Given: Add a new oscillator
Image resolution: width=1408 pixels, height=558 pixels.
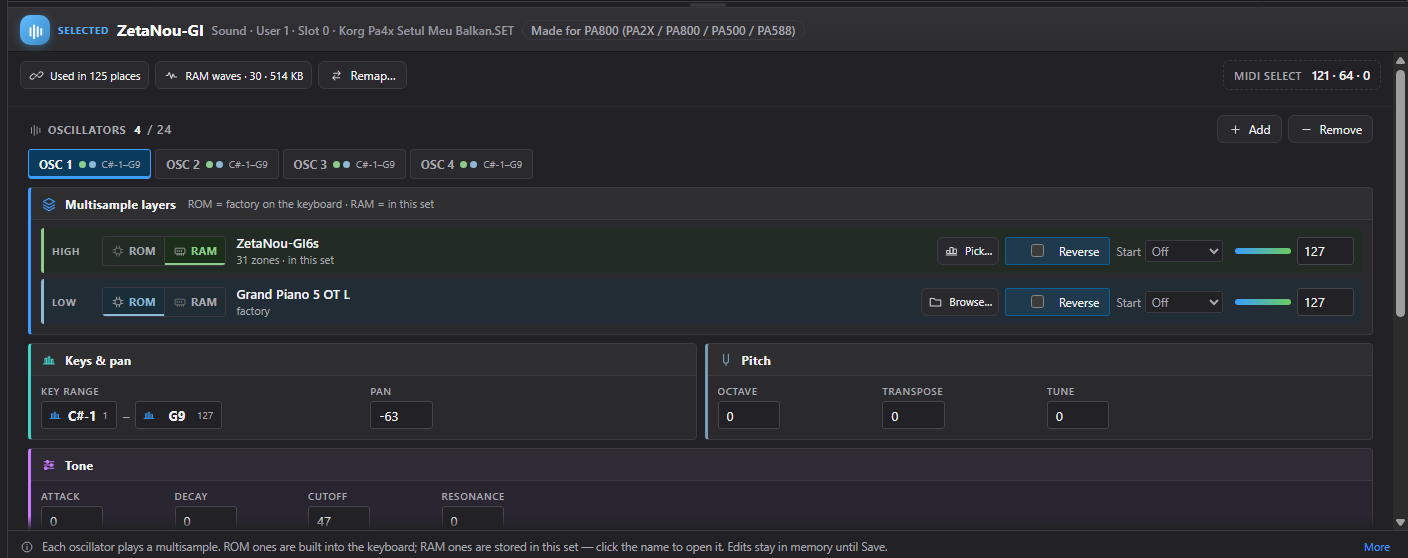Looking at the screenshot, I should point(1249,130).
